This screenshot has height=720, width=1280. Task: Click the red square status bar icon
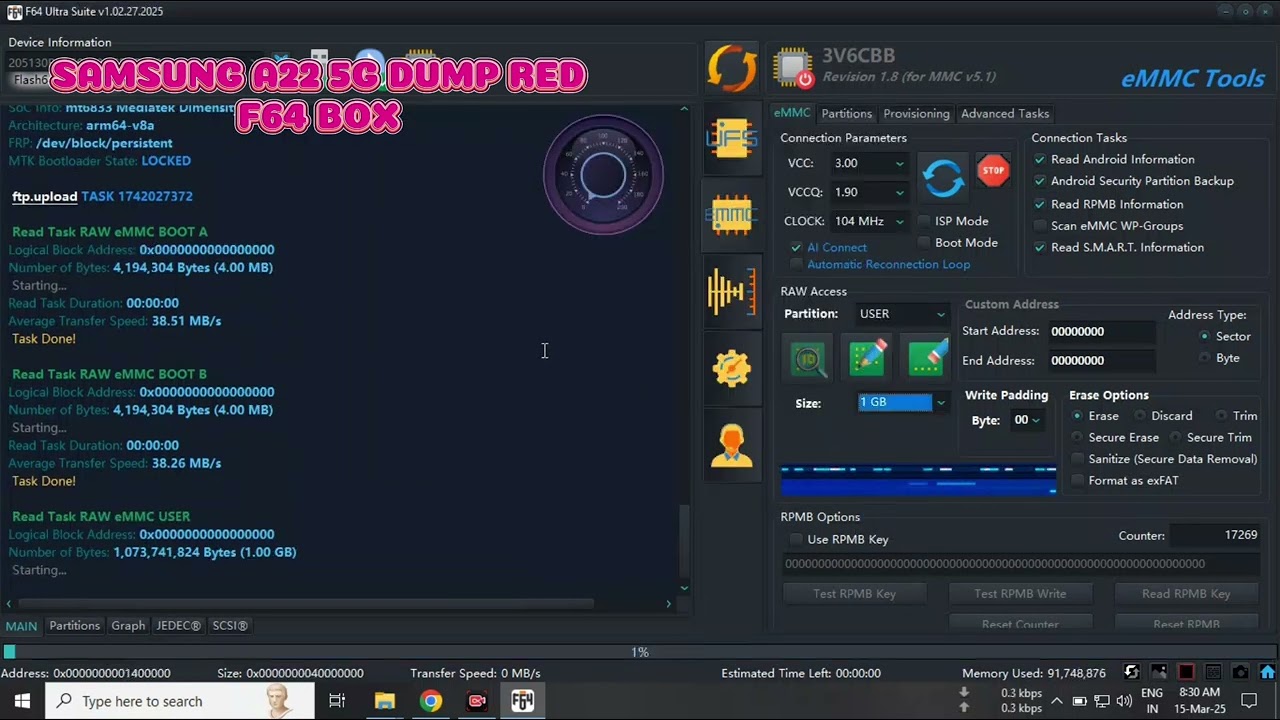(1186, 672)
